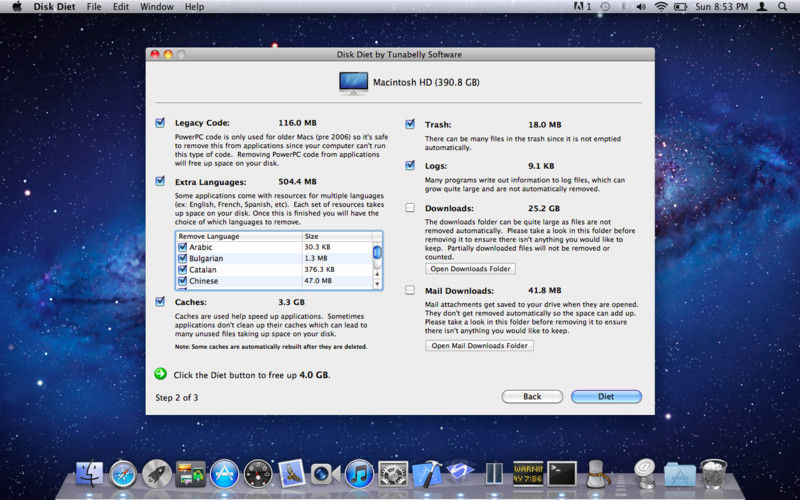Image resolution: width=800 pixels, height=500 pixels.
Task: Click the menu bar clock Sun 8:53 PM
Action: coord(721,7)
